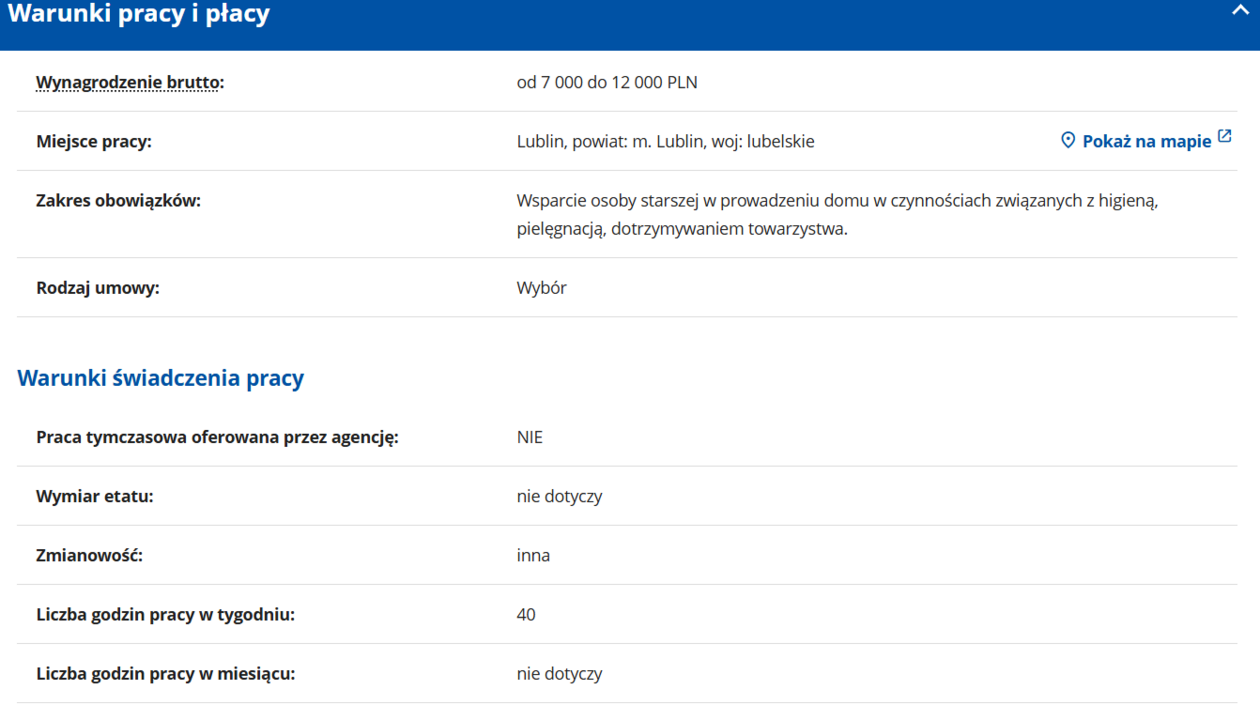Image resolution: width=1260 pixels, height=705 pixels.
Task: Click the Lublin workplace address text
Action: (x=665, y=141)
